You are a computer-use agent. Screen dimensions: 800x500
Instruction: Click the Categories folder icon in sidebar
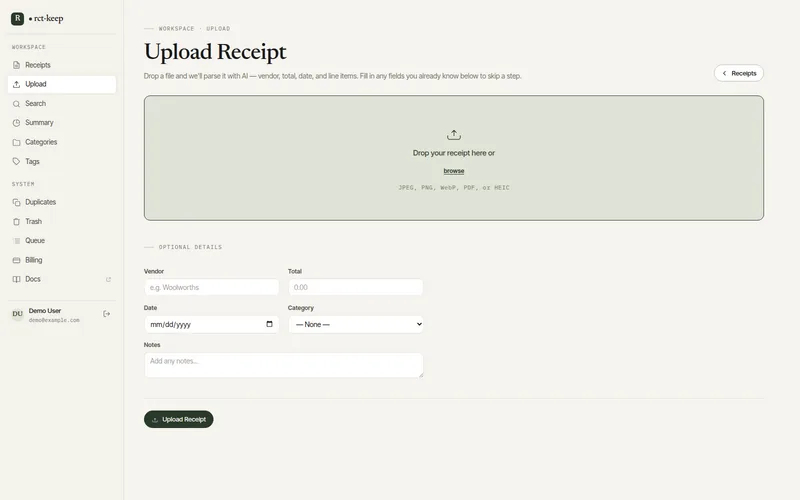pos(16,142)
